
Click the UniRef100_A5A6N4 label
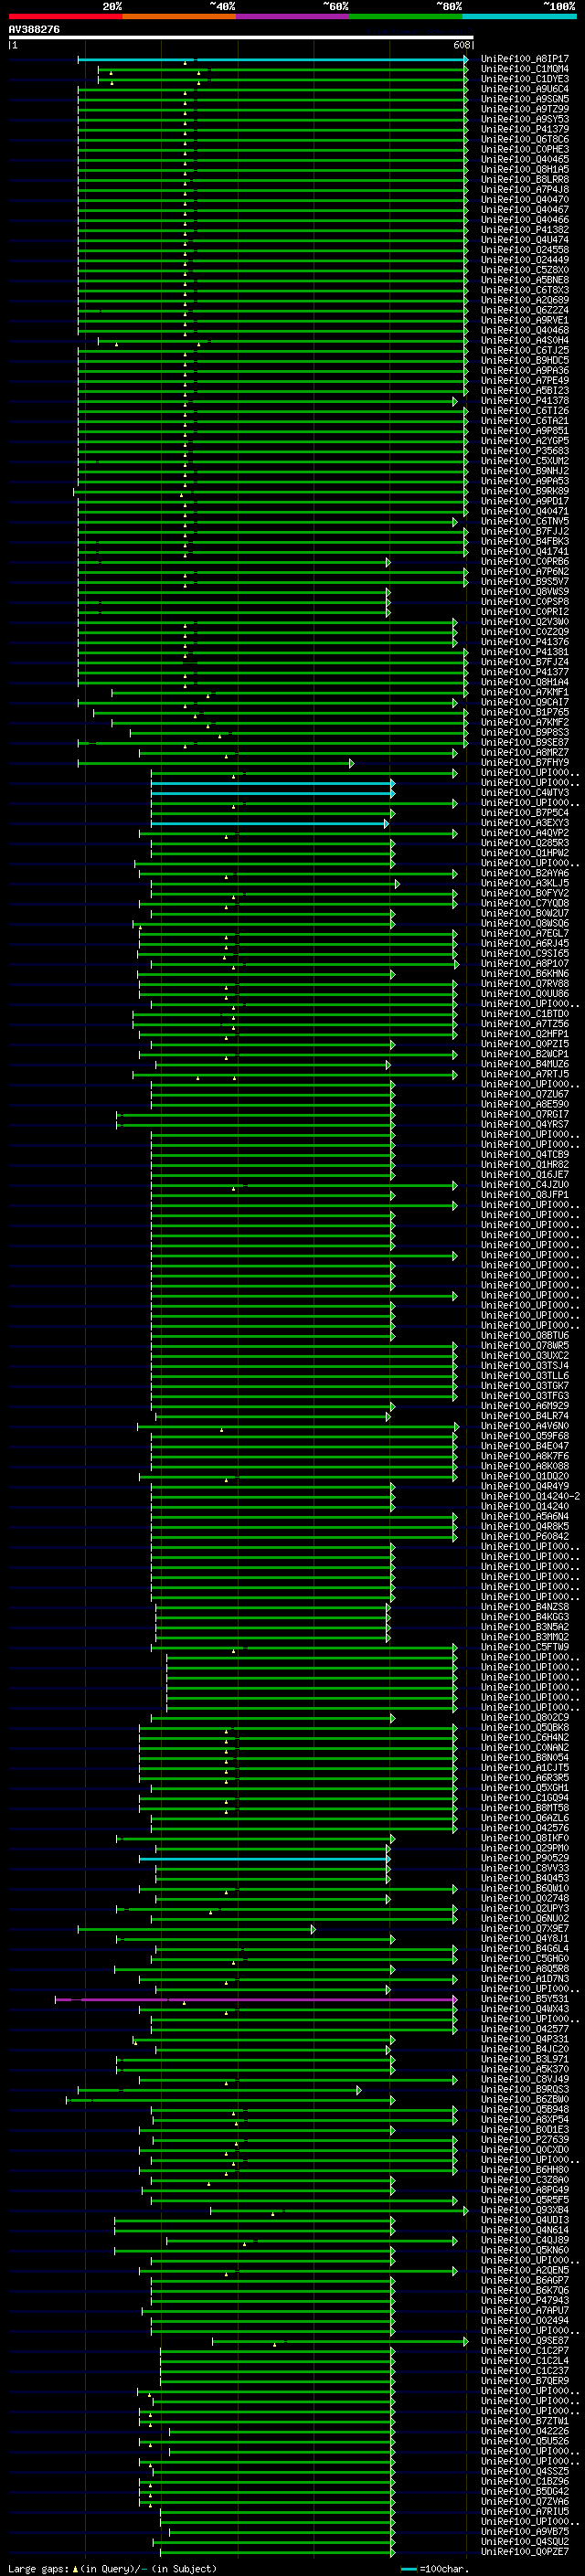[x=524, y=1516]
